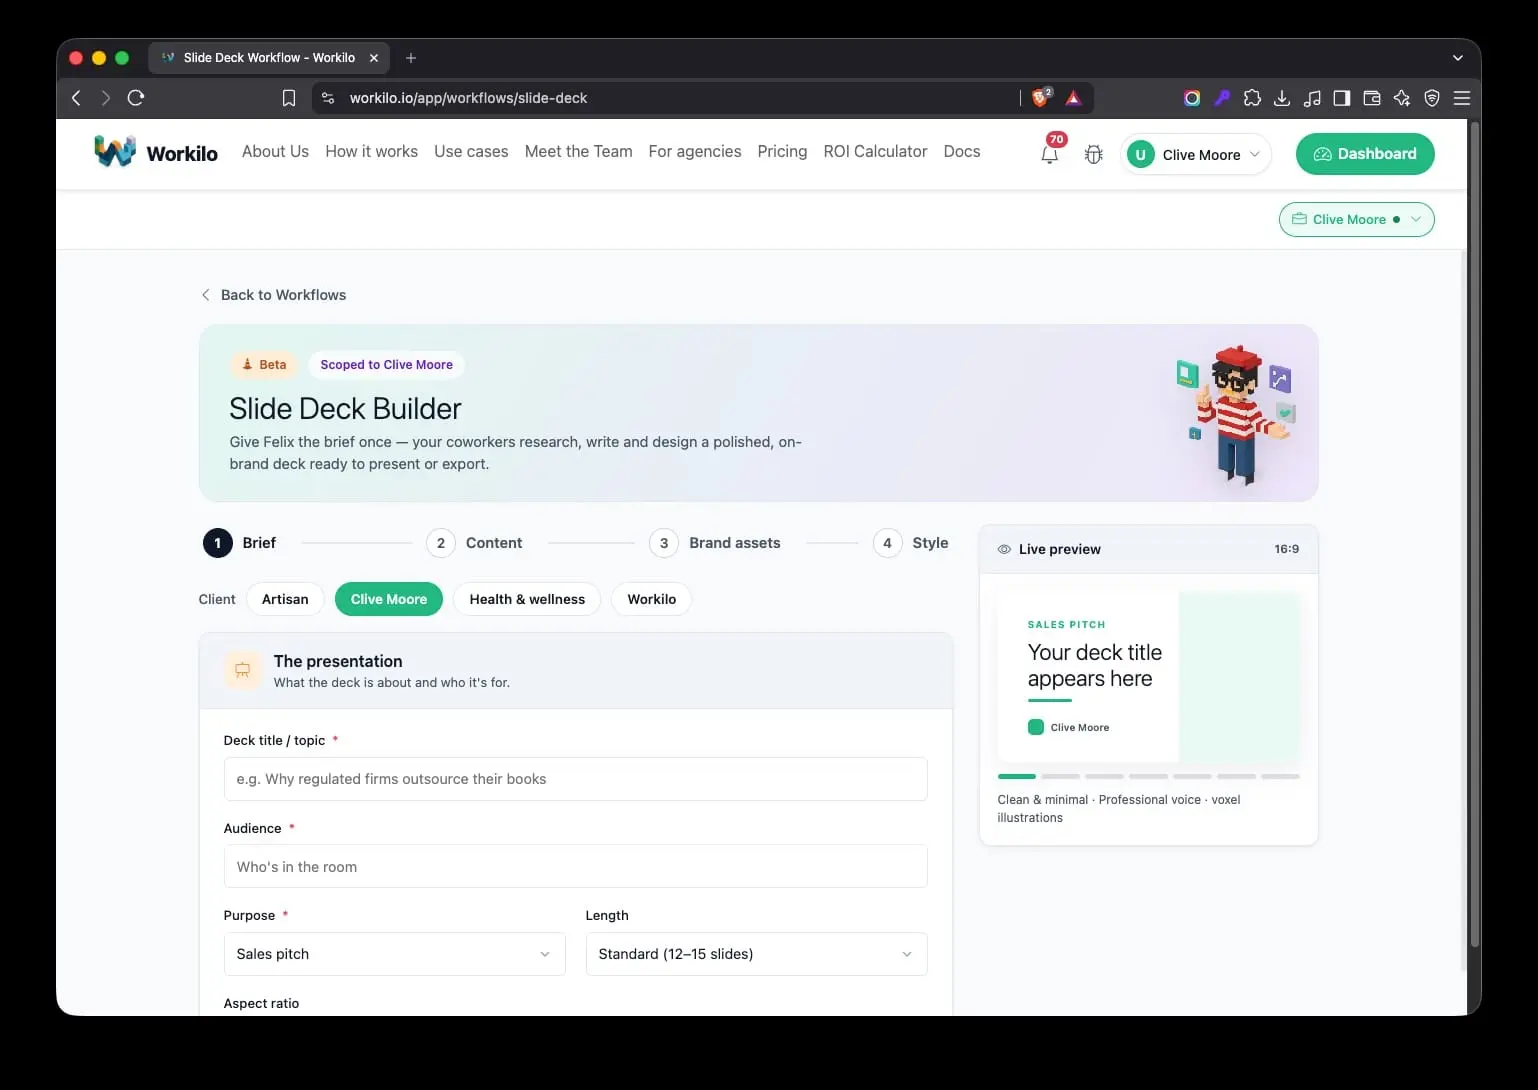Viewport: 1538px width, 1090px height.
Task: Open a new browser tab with plus icon
Action: click(x=411, y=58)
